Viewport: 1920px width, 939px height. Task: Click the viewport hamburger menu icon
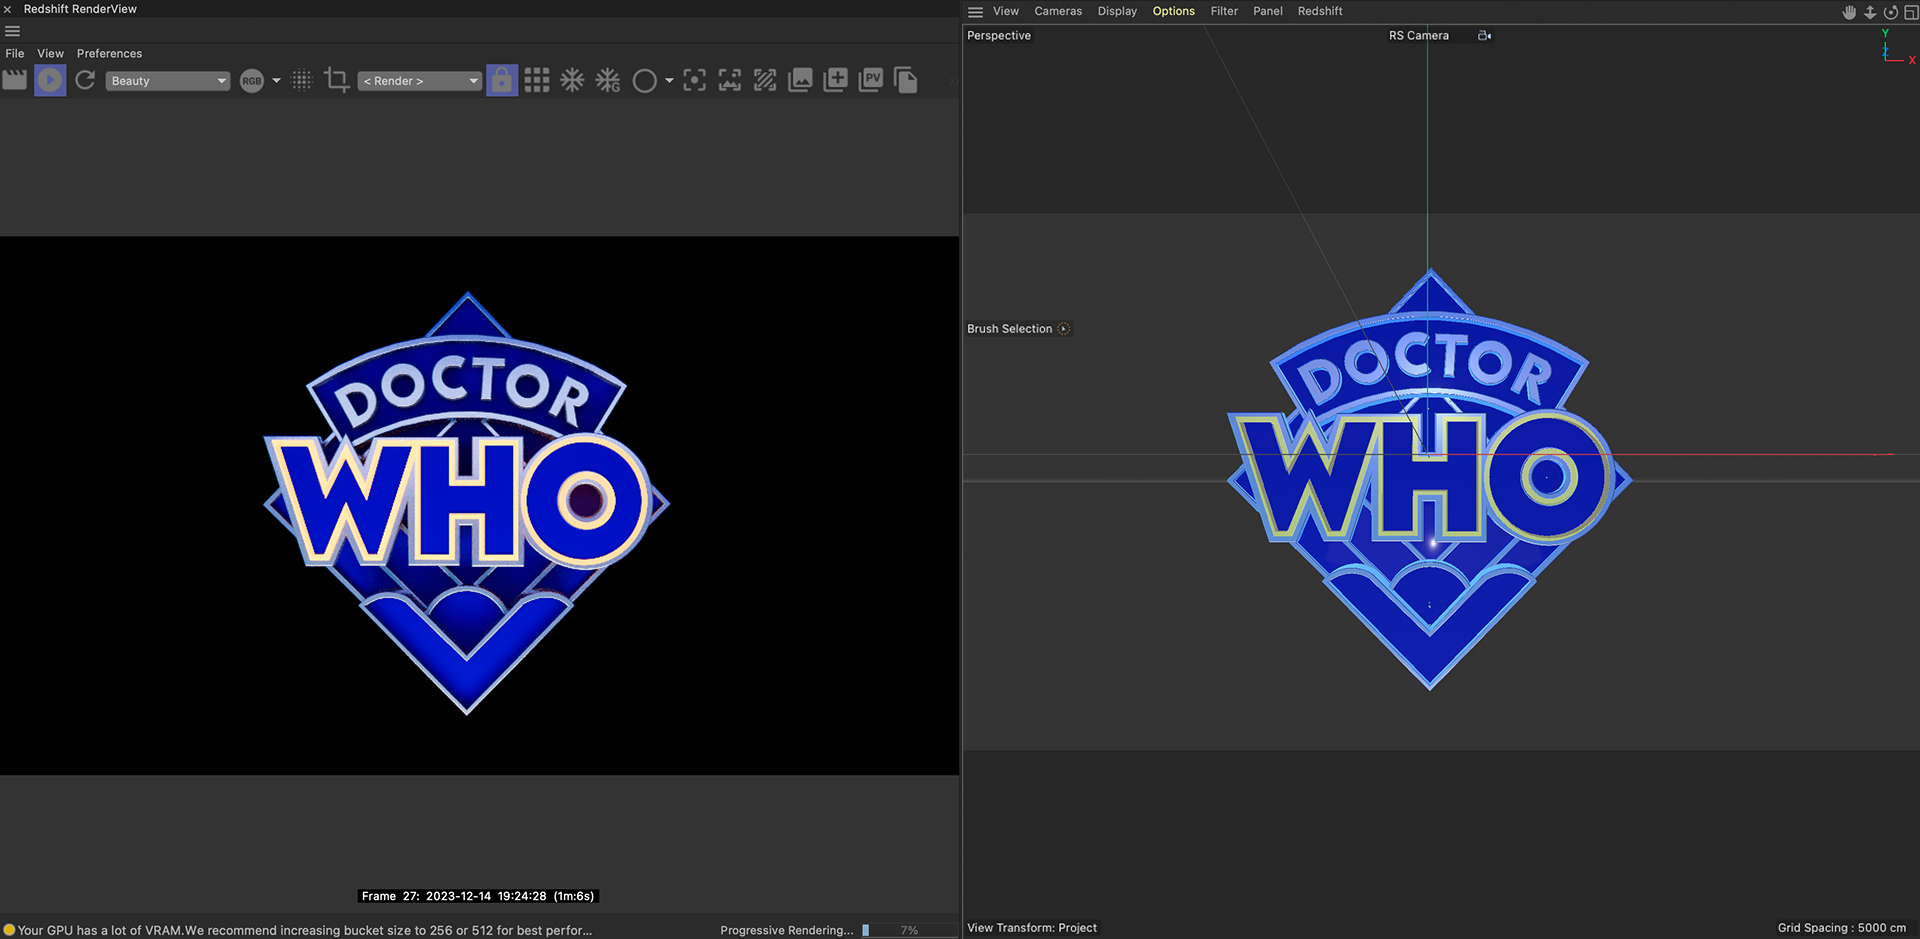coord(976,12)
